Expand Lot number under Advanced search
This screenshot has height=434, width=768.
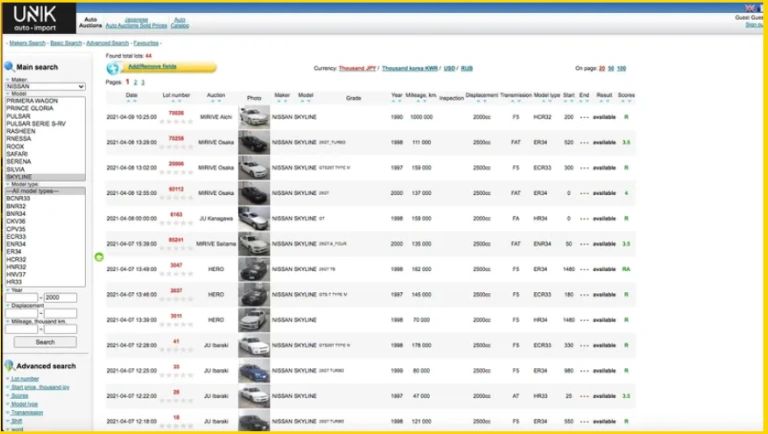(25, 379)
